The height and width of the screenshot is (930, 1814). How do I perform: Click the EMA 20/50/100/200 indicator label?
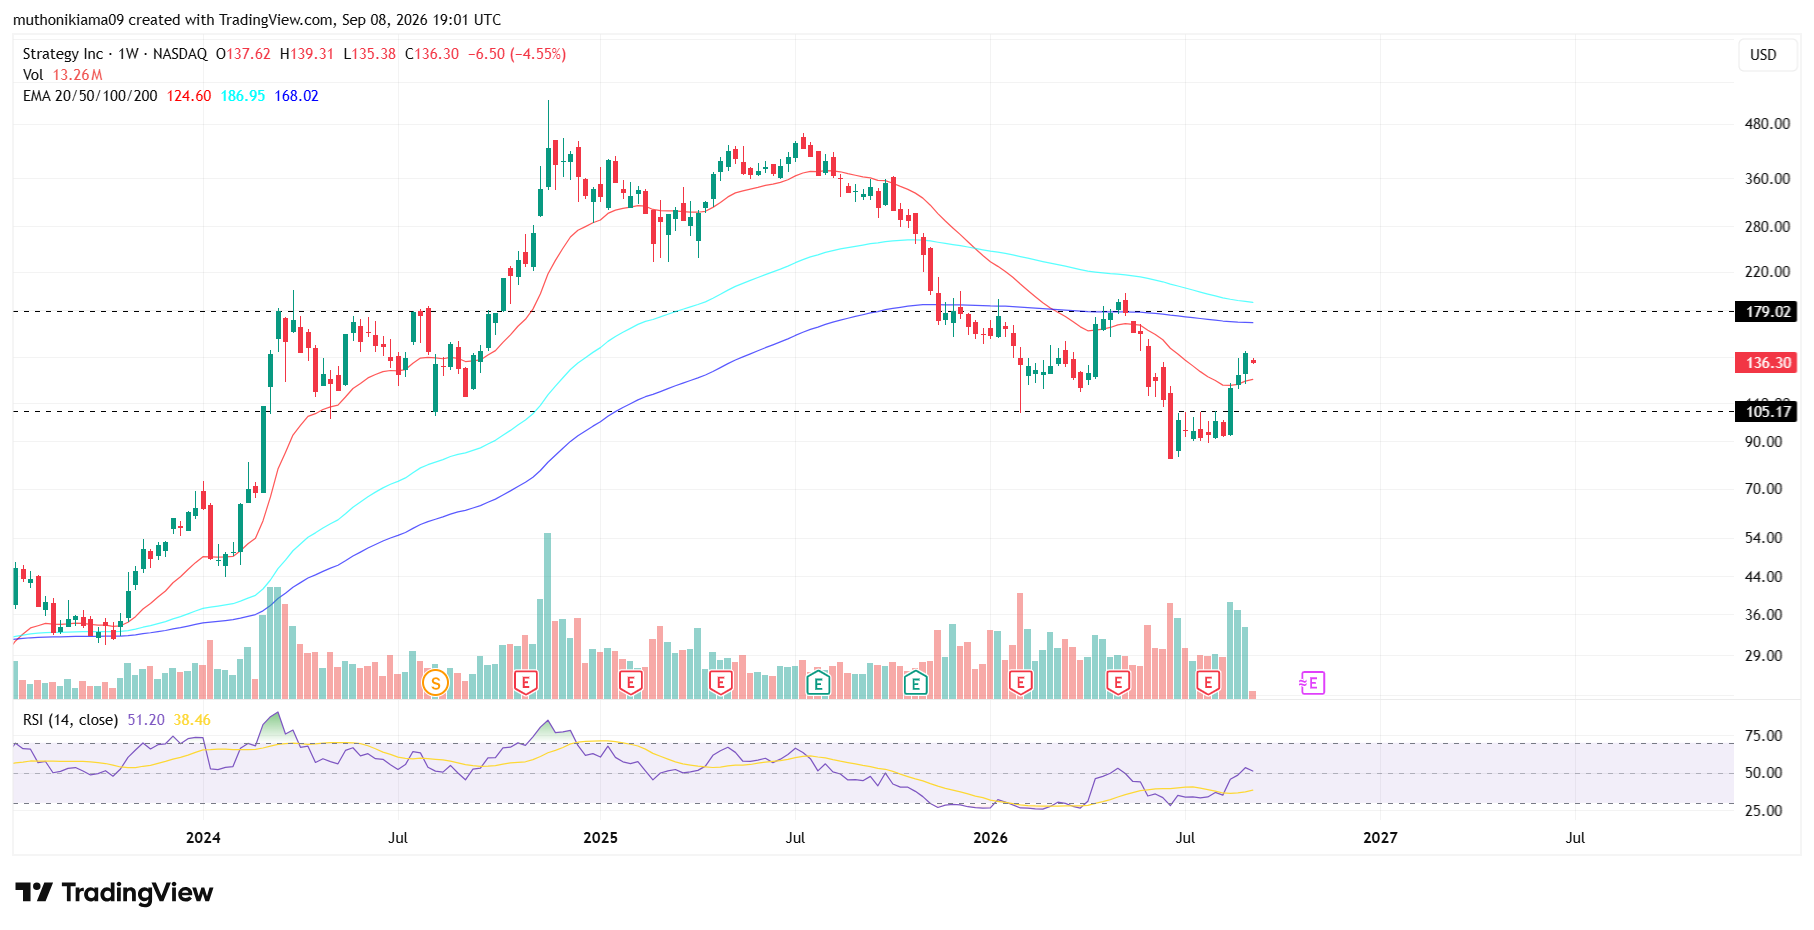[90, 96]
